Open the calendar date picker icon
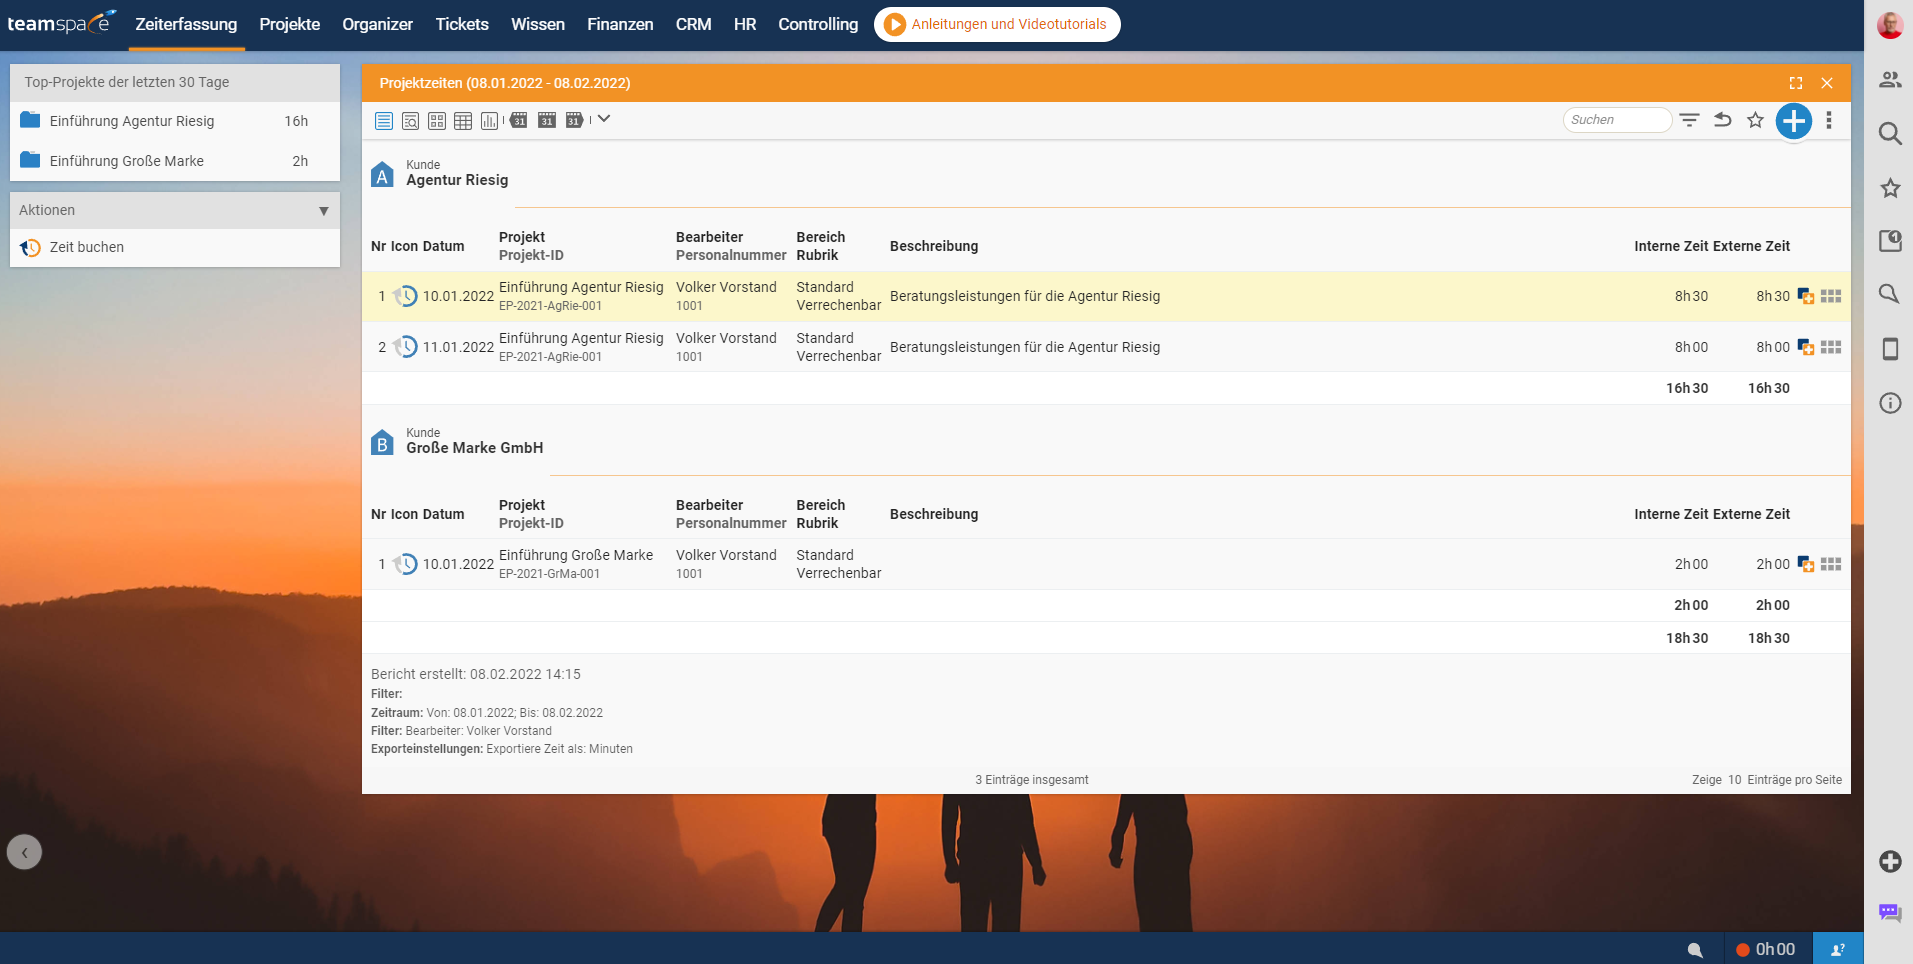 pyautogui.click(x=546, y=120)
